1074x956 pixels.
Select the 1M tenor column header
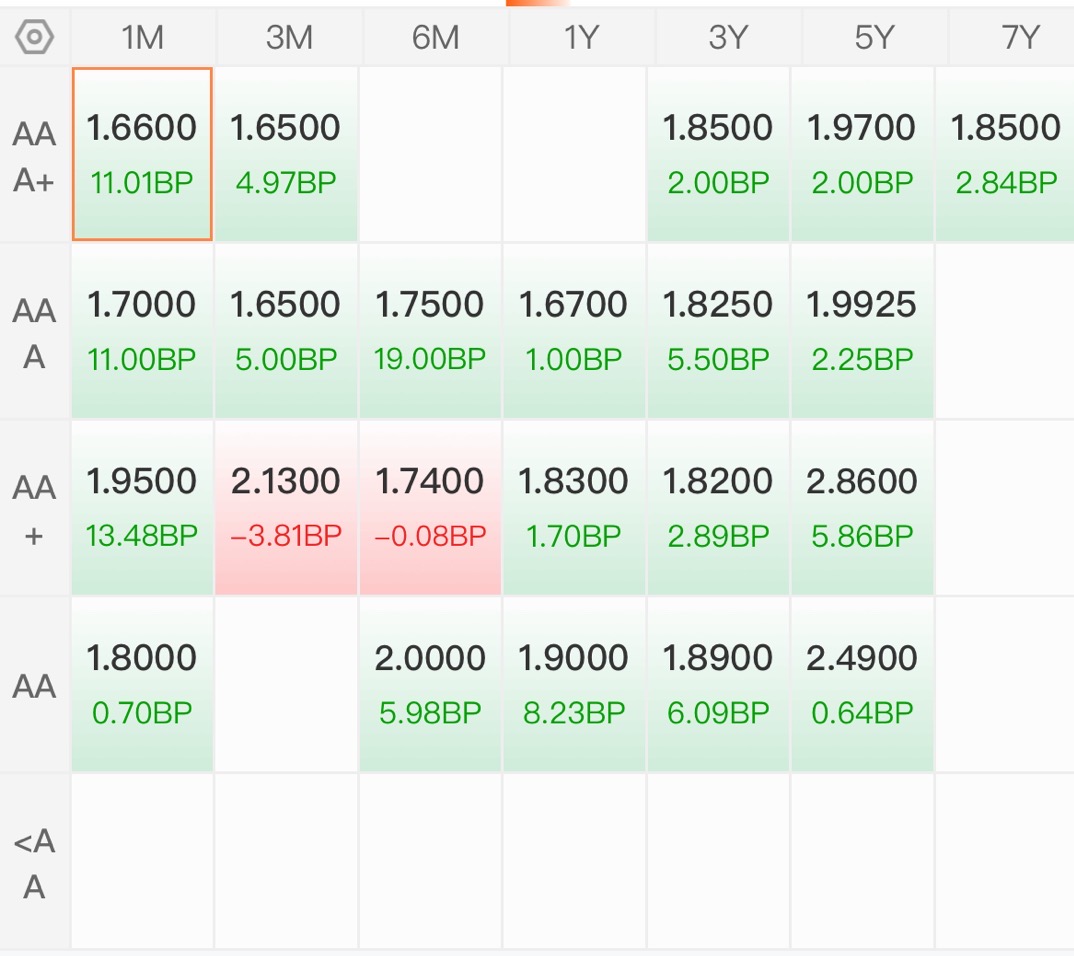tap(142, 37)
